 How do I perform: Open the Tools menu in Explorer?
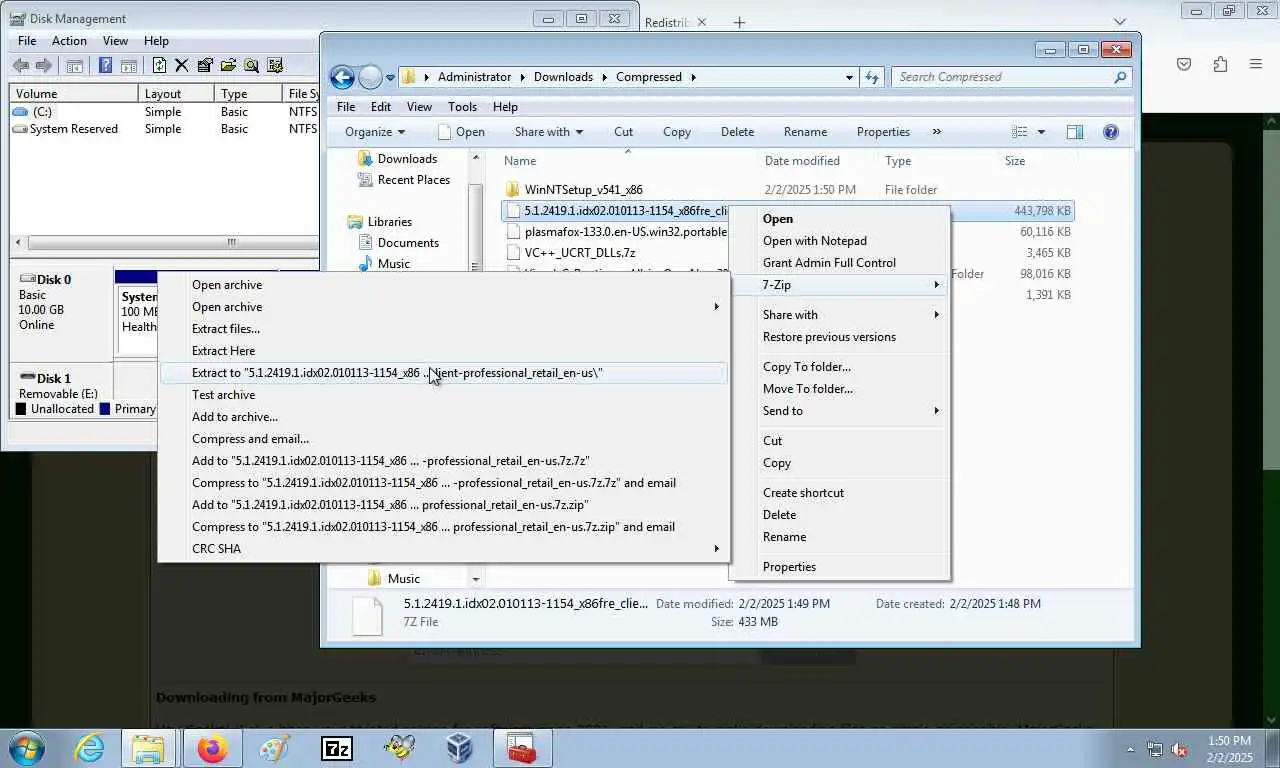(x=462, y=107)
